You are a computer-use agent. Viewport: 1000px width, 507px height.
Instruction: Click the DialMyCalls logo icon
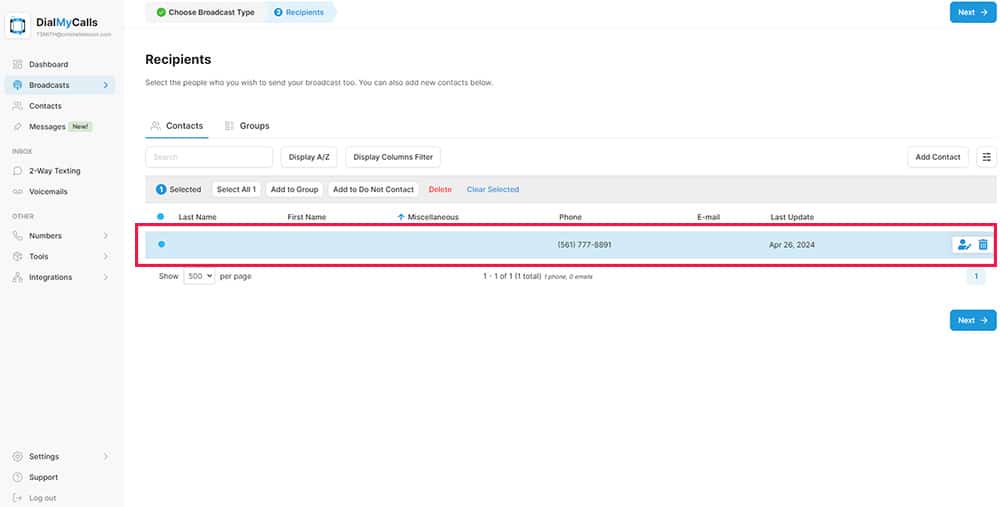tap(18, 28)
